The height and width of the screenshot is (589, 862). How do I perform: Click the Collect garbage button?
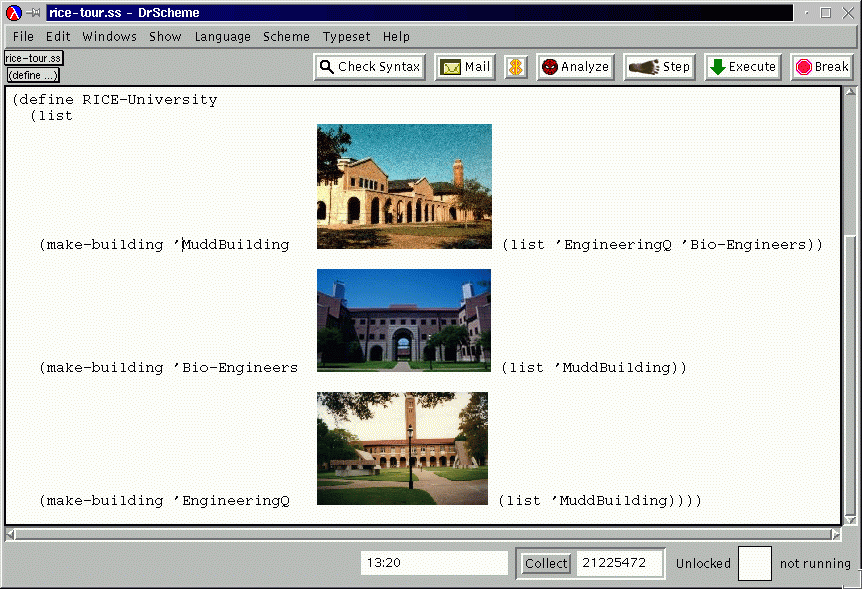pyautogui.click(x=546, y=564)
